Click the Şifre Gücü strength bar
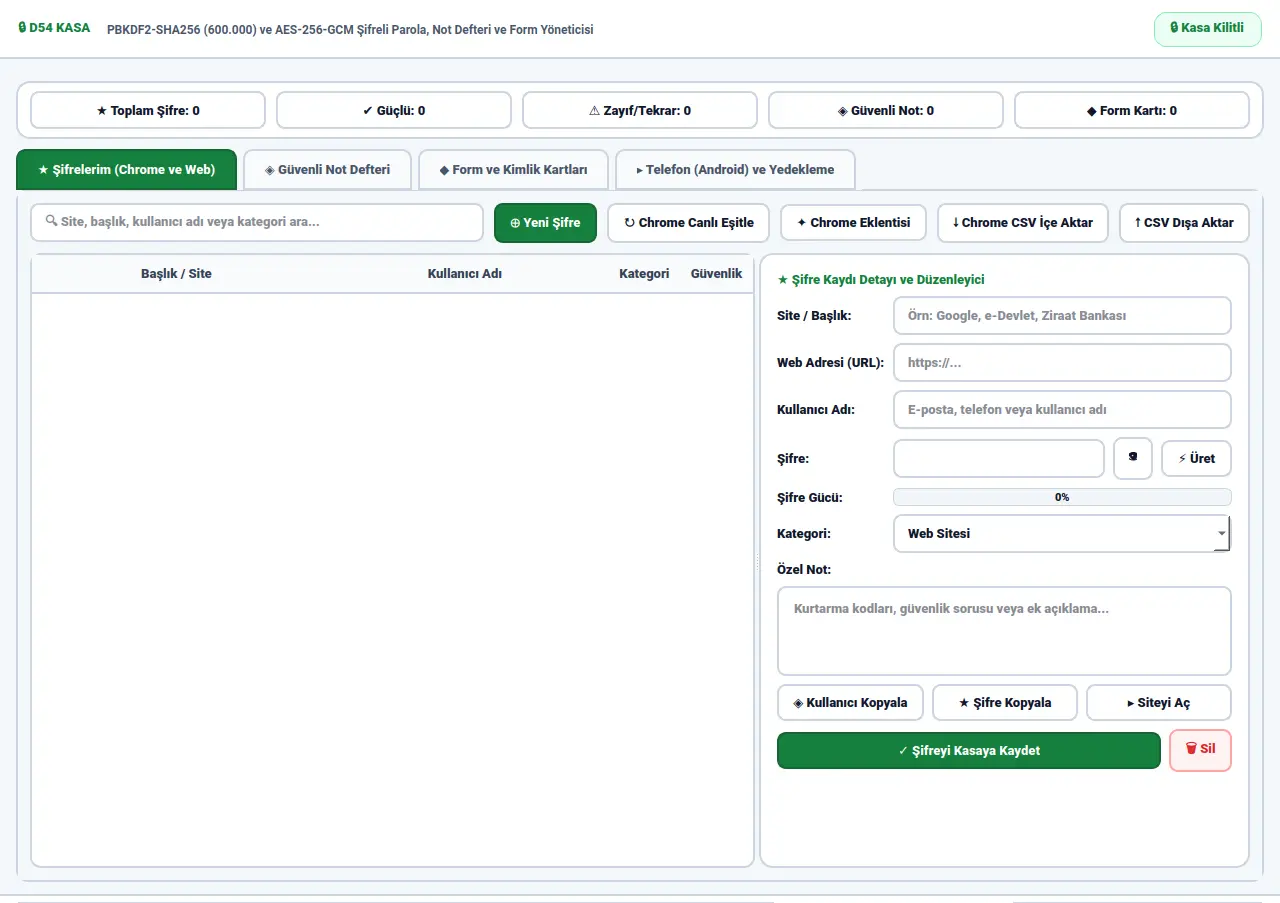This screenshot has height=903, width=1280. click(x=1062, y=497)
